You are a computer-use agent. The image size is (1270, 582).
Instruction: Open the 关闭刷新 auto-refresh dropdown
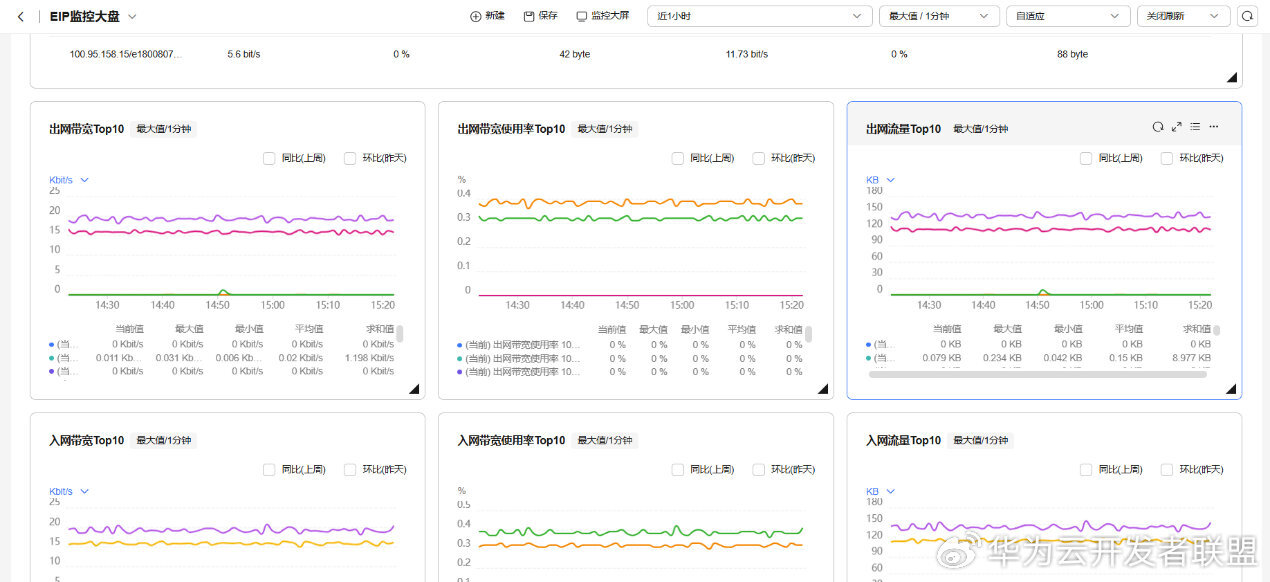1184,16
